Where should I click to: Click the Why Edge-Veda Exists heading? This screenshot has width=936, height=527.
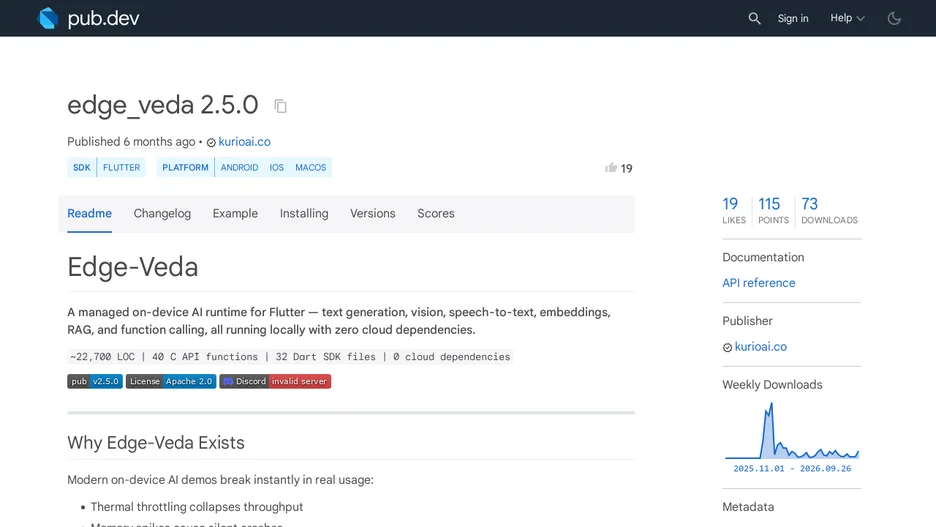[x=156, y=443]
